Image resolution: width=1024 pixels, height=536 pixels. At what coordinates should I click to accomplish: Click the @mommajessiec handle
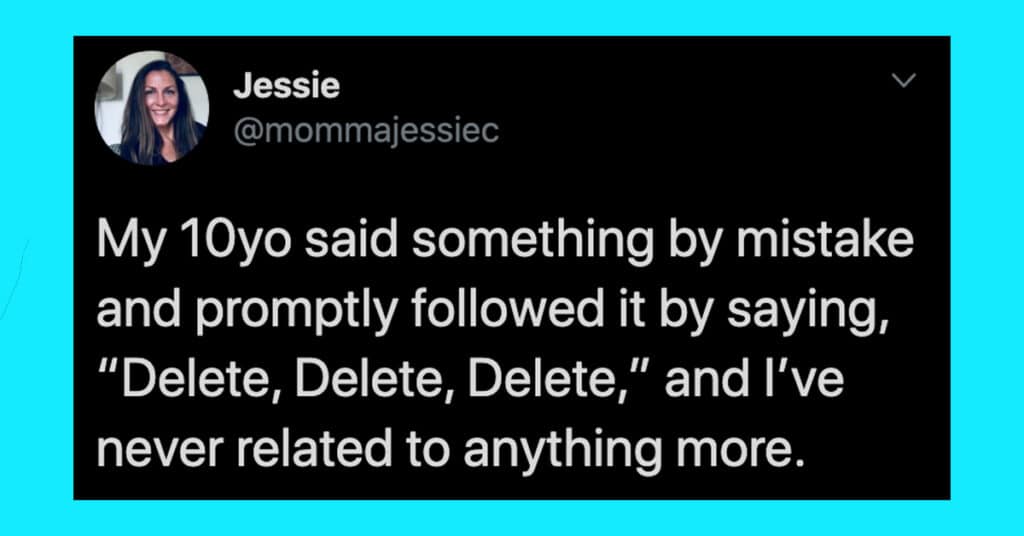tap(365, 129)
